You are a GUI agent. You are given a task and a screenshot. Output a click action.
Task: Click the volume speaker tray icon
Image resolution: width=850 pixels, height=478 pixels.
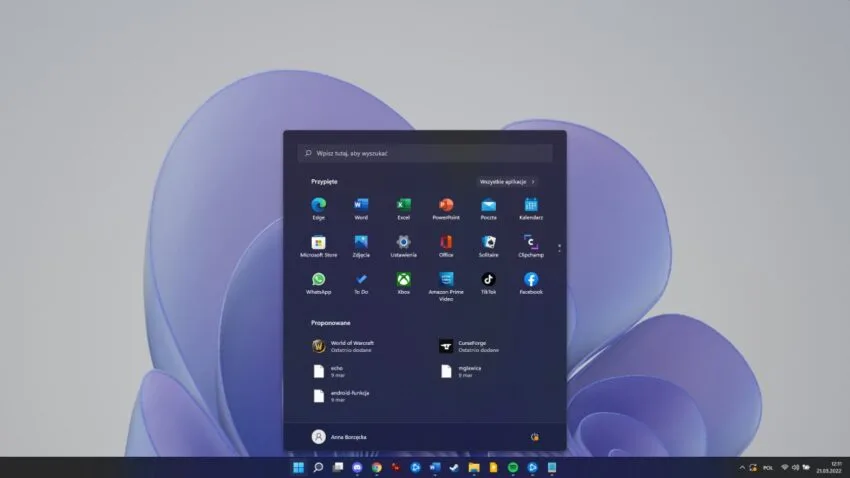(795, 467)
